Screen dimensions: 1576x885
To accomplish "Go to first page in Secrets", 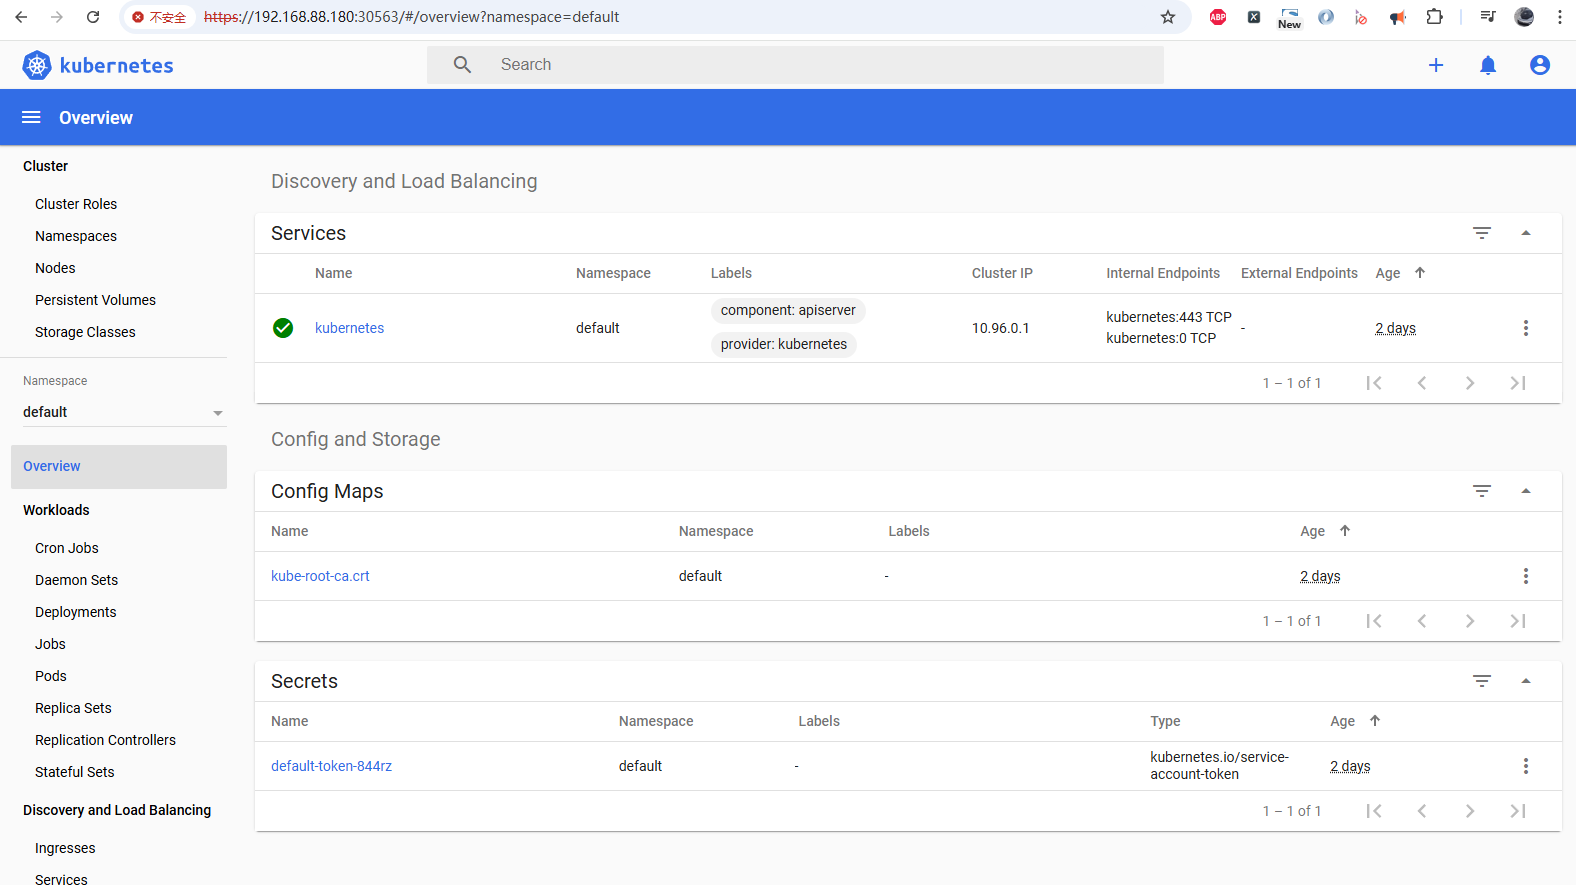I will pos(1374,811).
